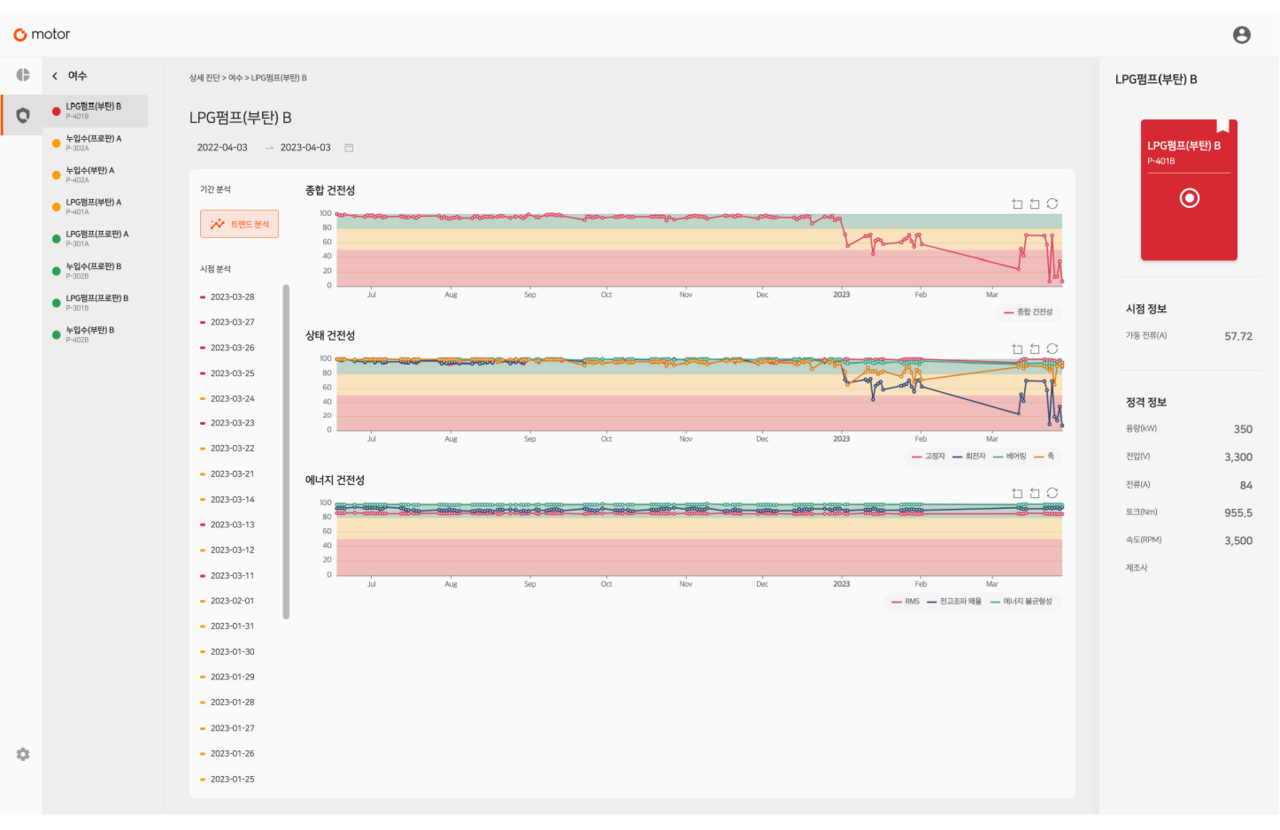This screenshot has width=1280, height=830.
Task: Collapse the 여수 list with back chevron
Action: (55, 76)
